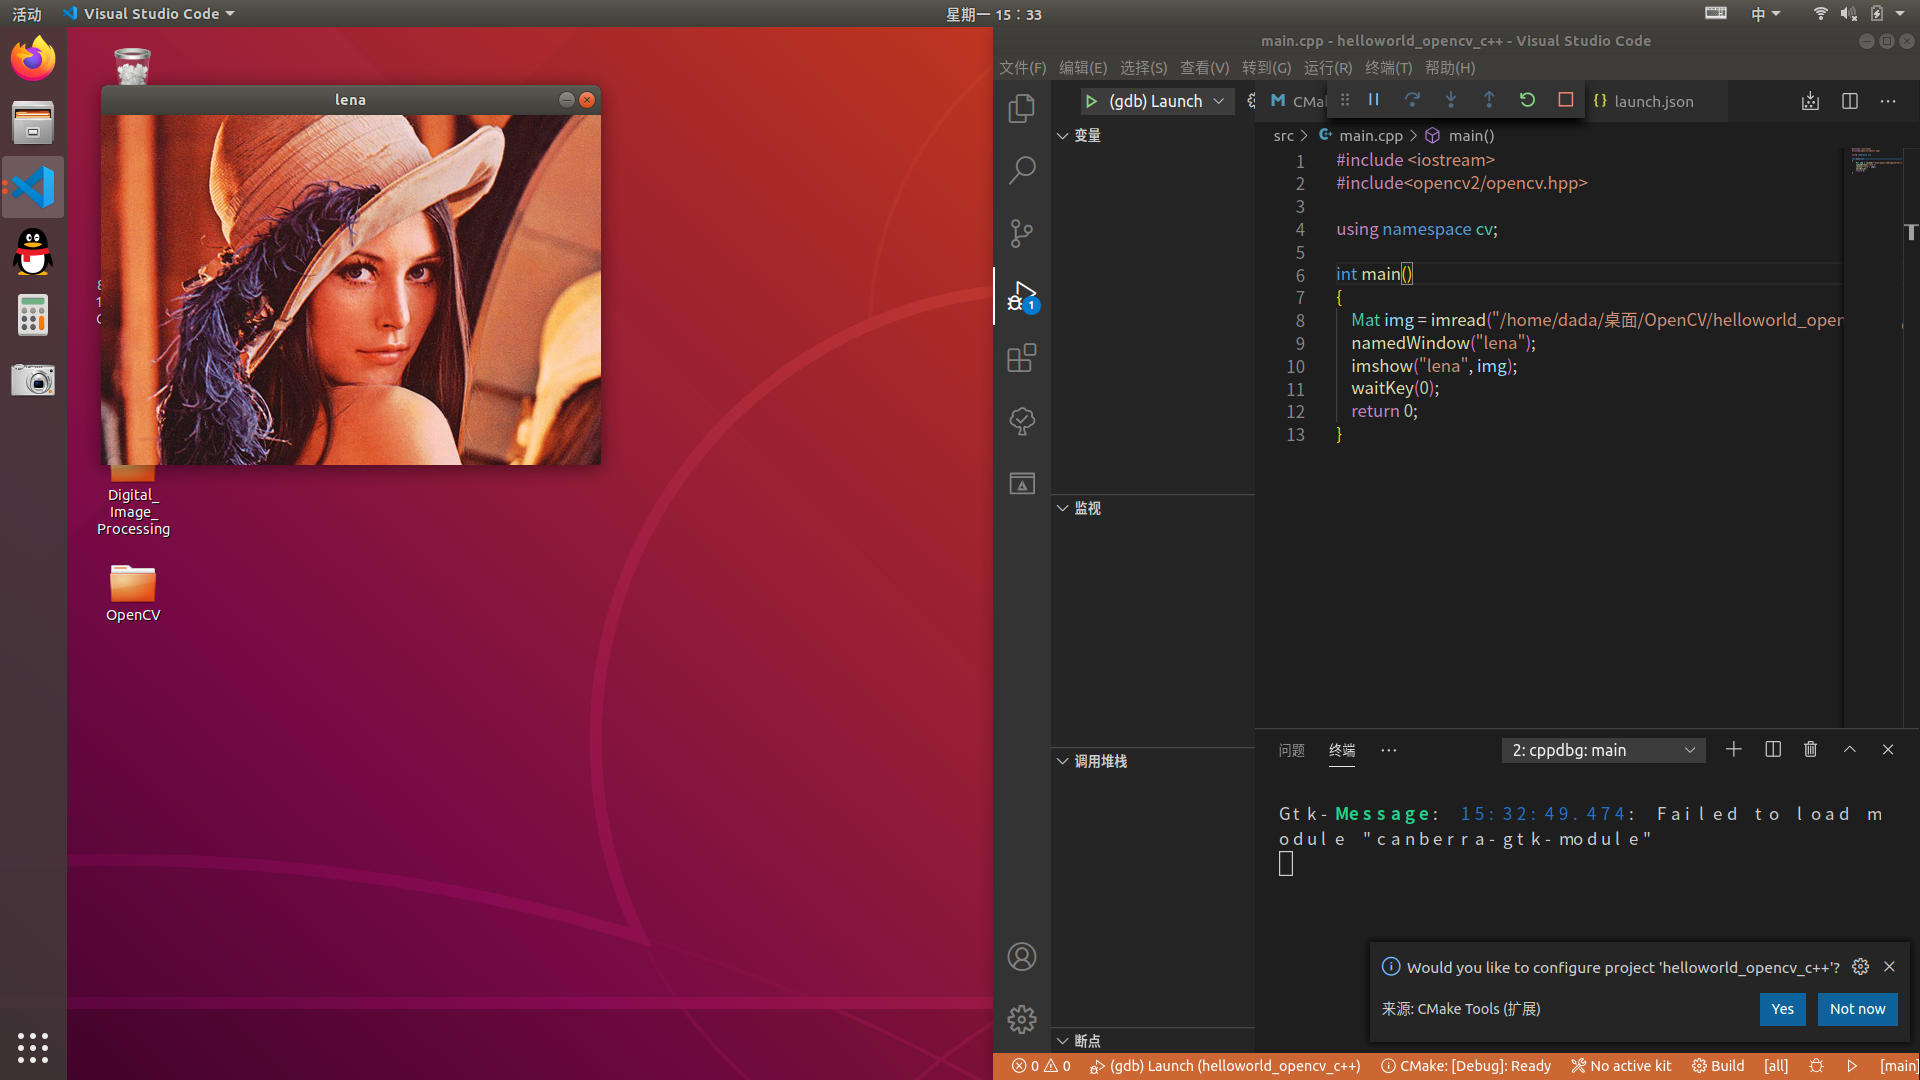
Task: Open the 文件(F) menu
Action: coord(1022,68)
